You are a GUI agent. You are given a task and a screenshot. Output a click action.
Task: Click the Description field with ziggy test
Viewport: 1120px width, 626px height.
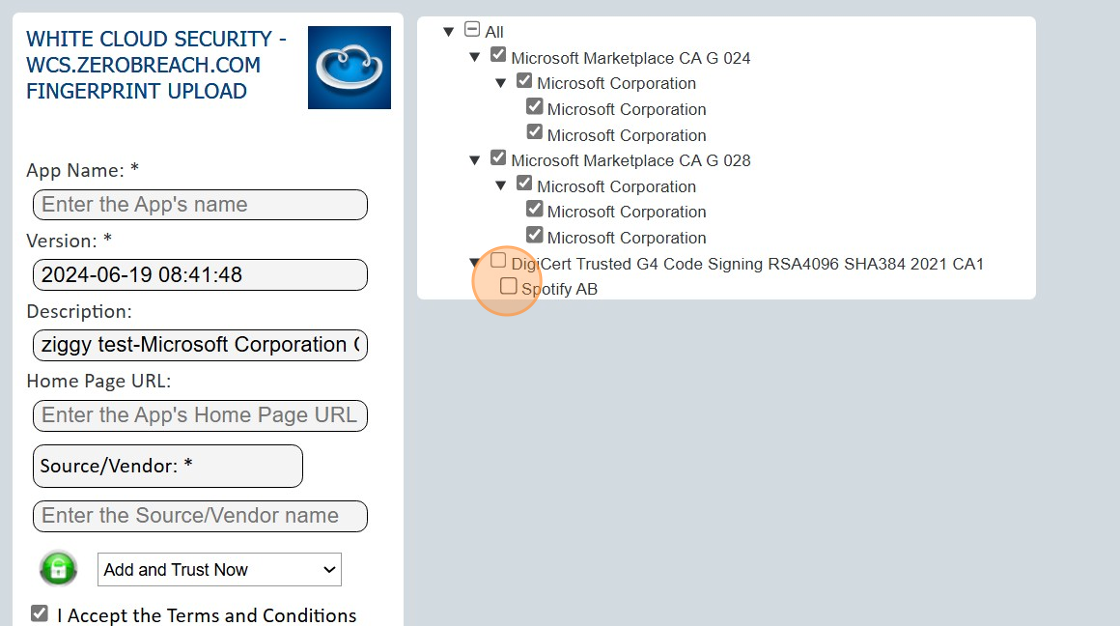click(200, 345)
